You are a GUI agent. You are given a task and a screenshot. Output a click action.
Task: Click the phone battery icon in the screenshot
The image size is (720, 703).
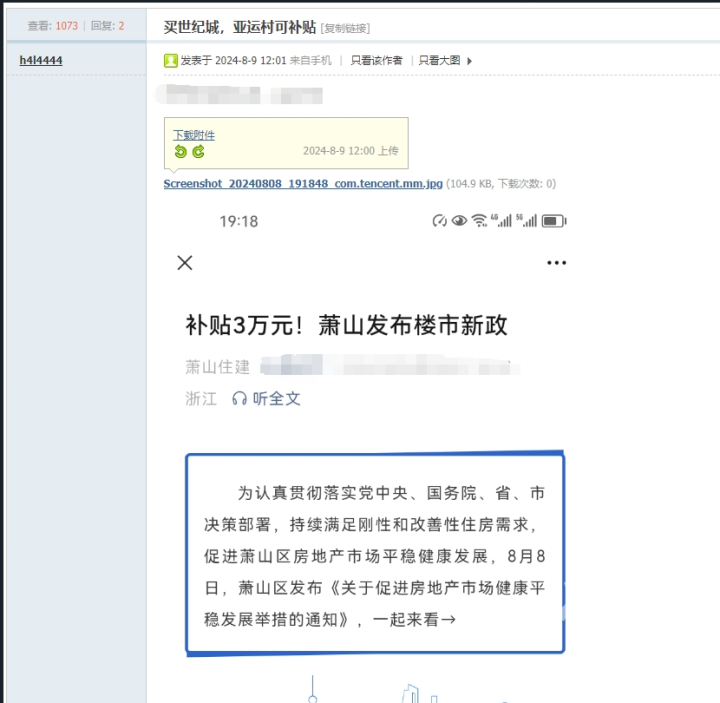554,221
